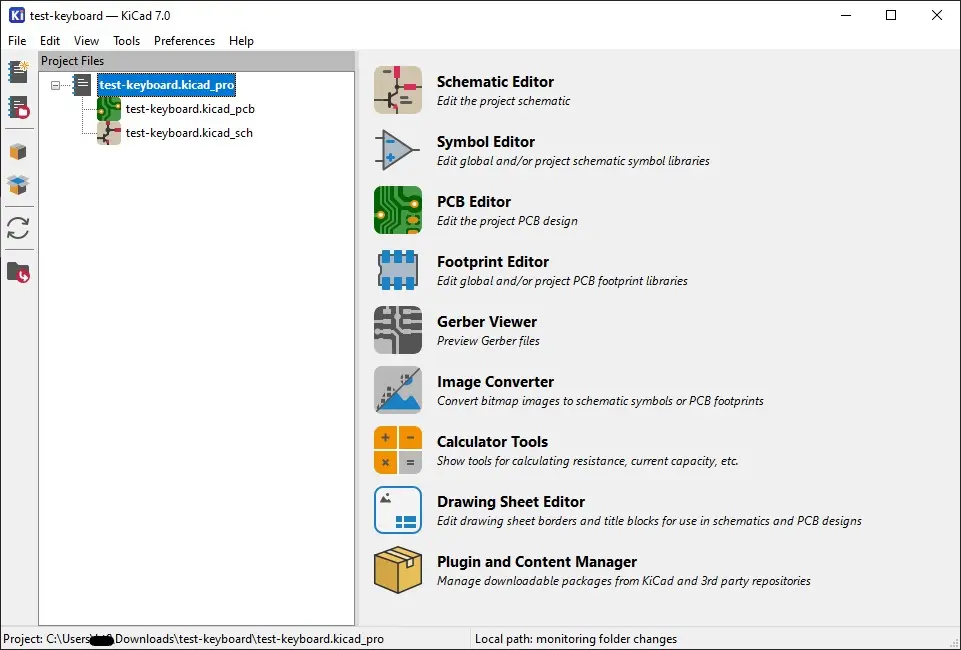The width and height of the screenshot is (961, 650).
Task: Open the Plugin and Content Manager icon
Action: coord(398,570)
